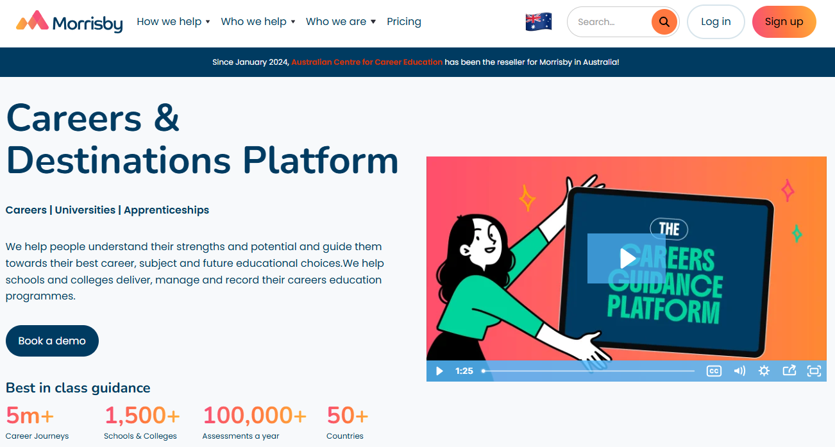Open video settings gear
The width and height of the screenshot is (835, 447).
tap(764, 371)
